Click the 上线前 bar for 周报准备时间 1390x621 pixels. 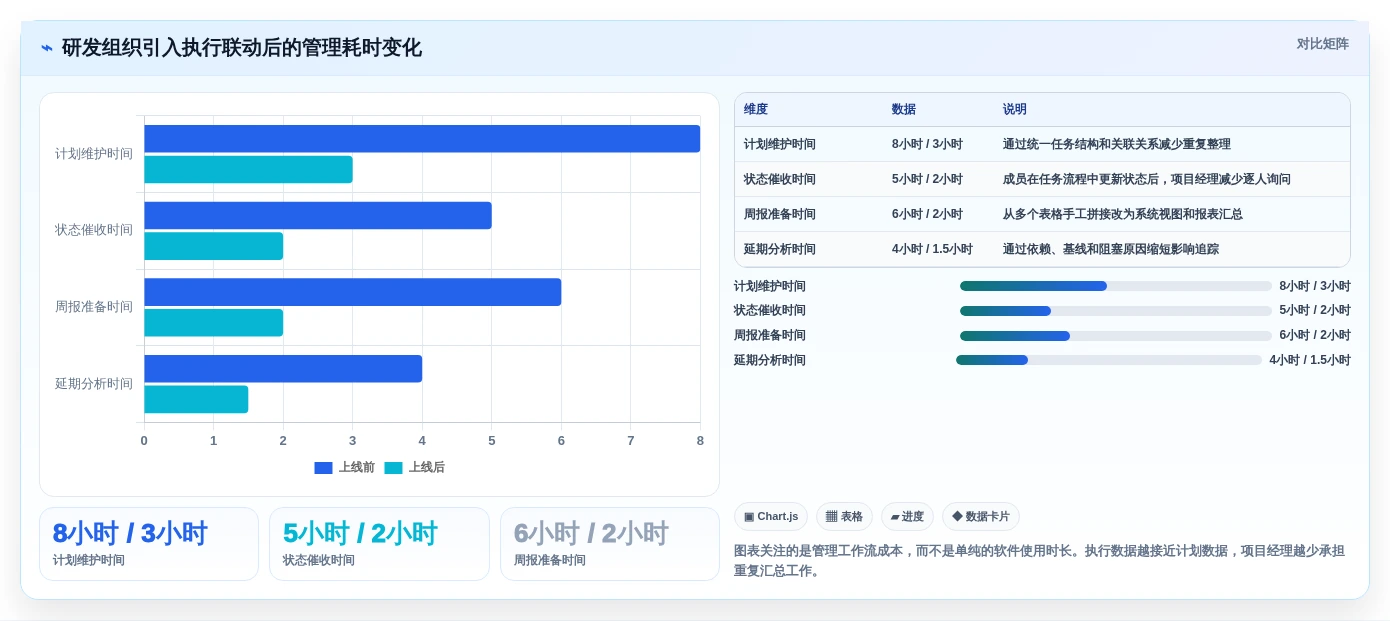pyautogui.click(x=353, y=292)
